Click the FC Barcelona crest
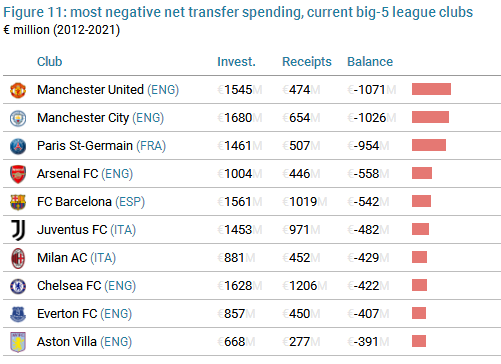This screenshot has height=364, width=501. coord(18,202)
